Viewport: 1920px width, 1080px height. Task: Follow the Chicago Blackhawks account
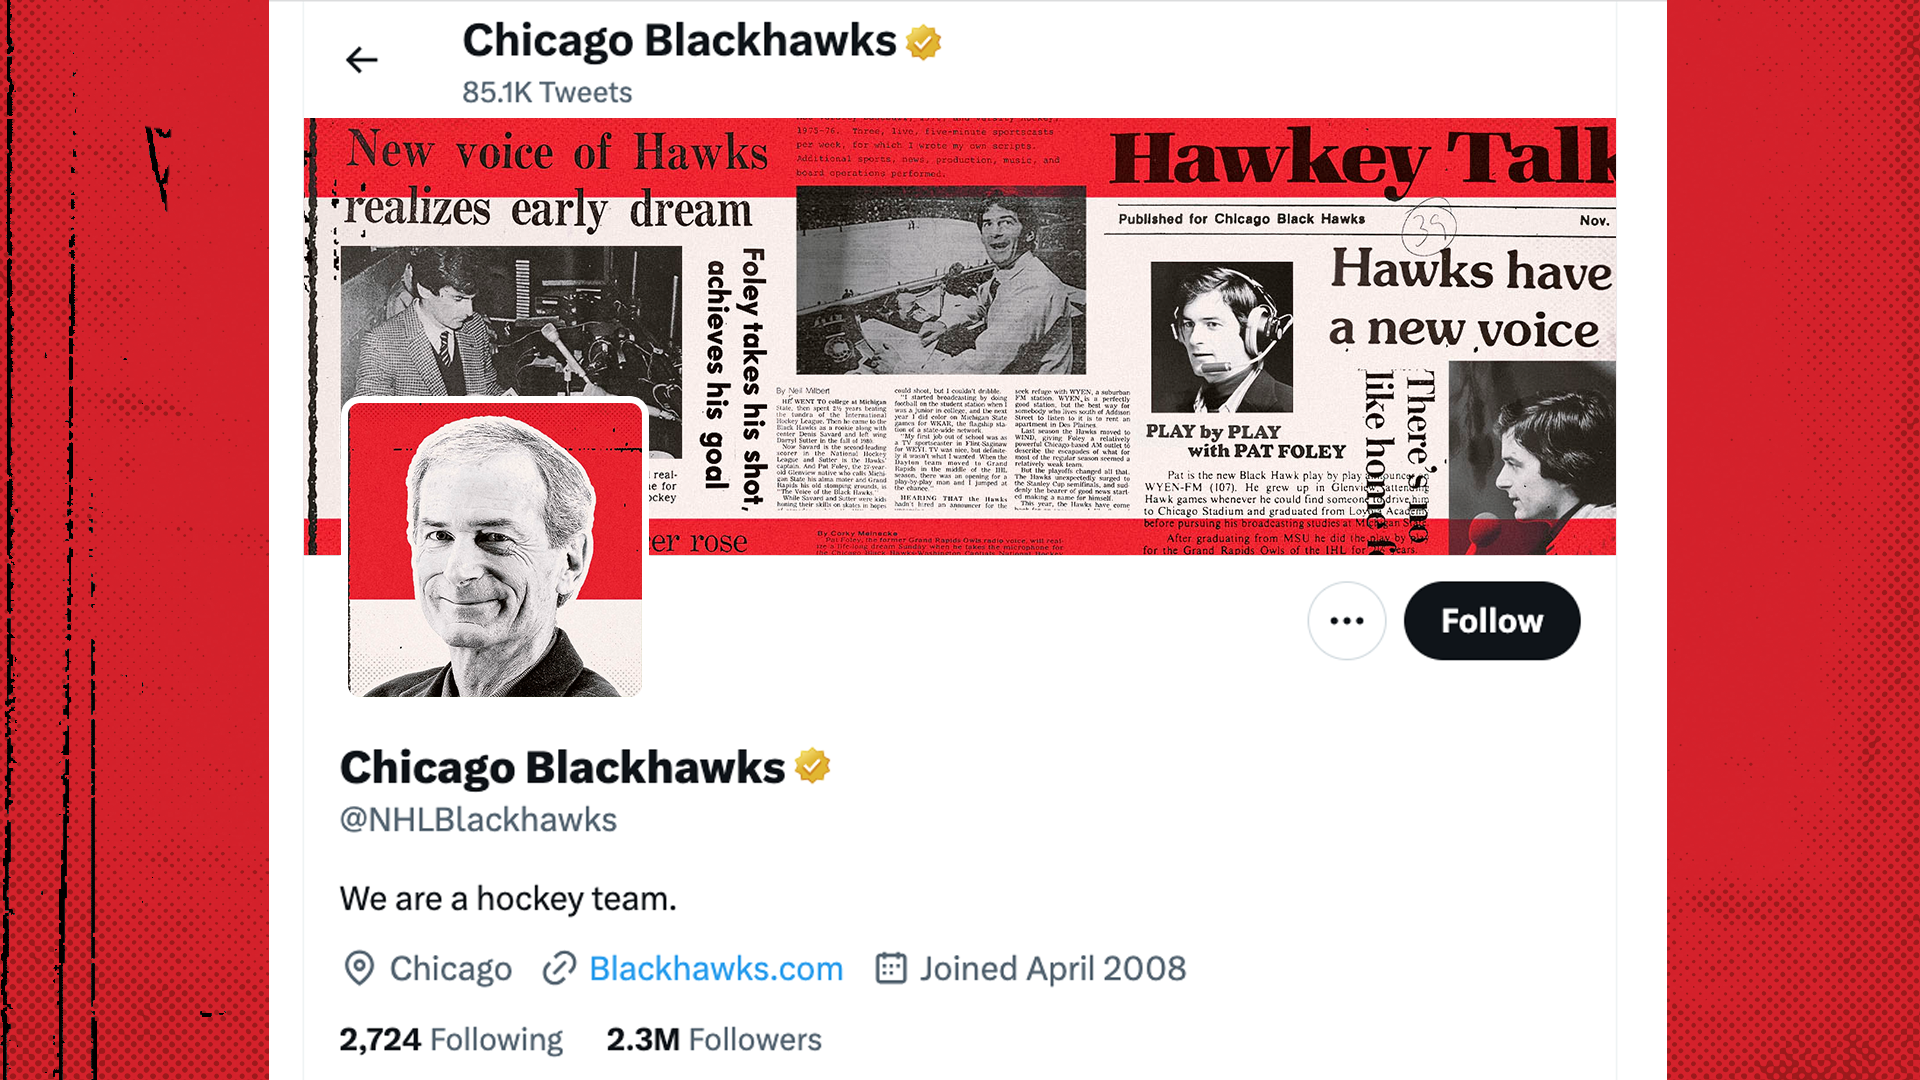point(1492,621)
